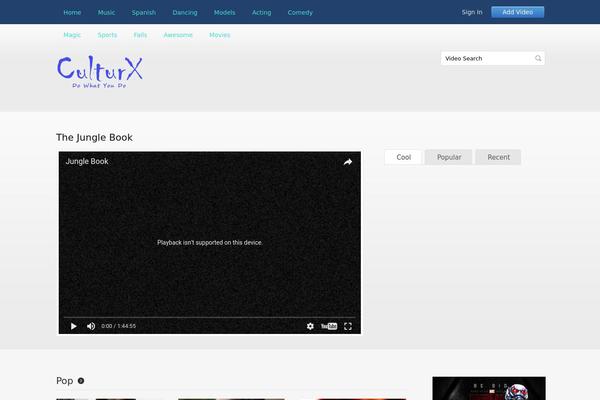600x400 pixels.
Task: Click 'The Jungle Book' page heading
Action: pos(94,137)
